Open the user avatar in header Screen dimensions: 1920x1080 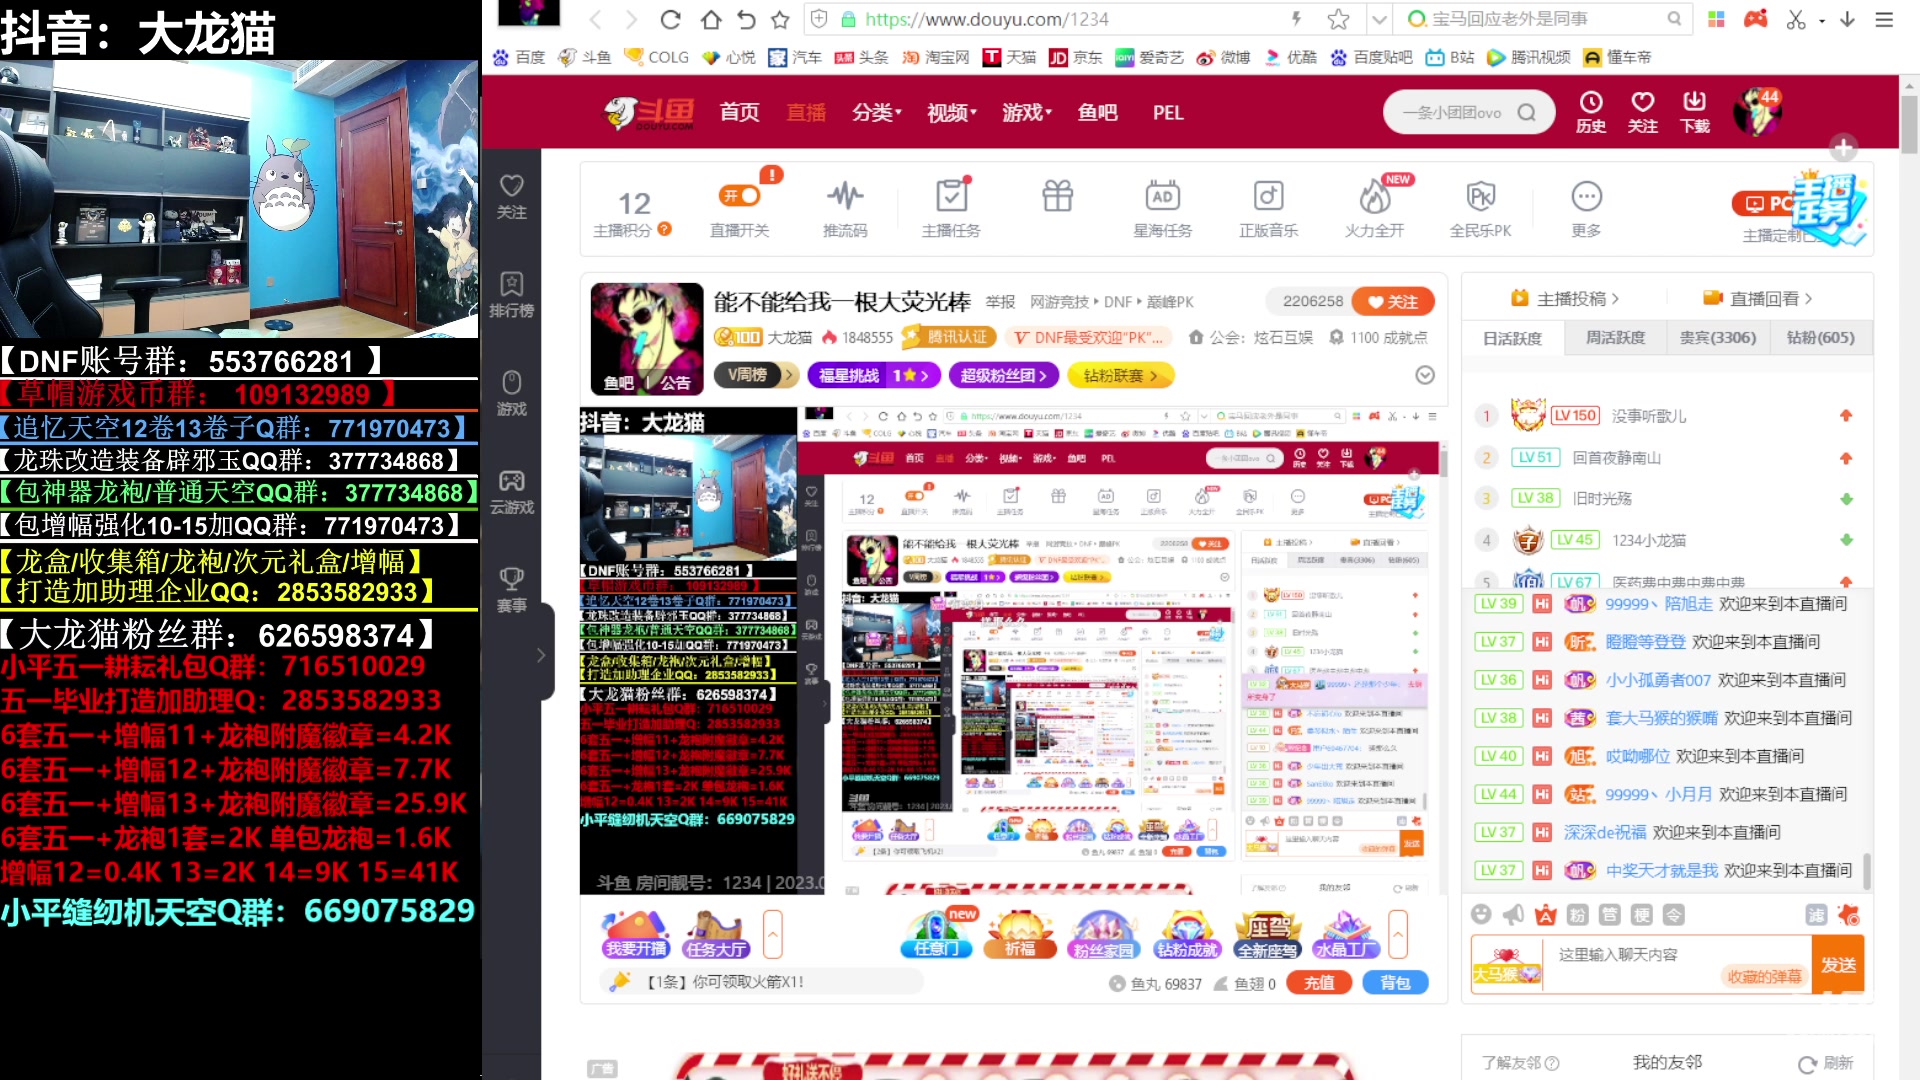(1757, 111)
